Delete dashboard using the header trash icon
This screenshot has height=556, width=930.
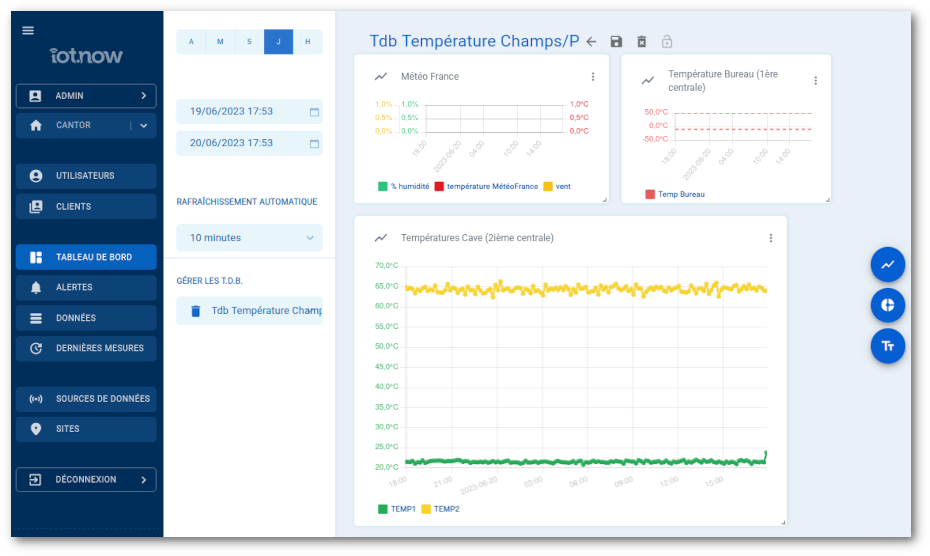tap(642, 41)
